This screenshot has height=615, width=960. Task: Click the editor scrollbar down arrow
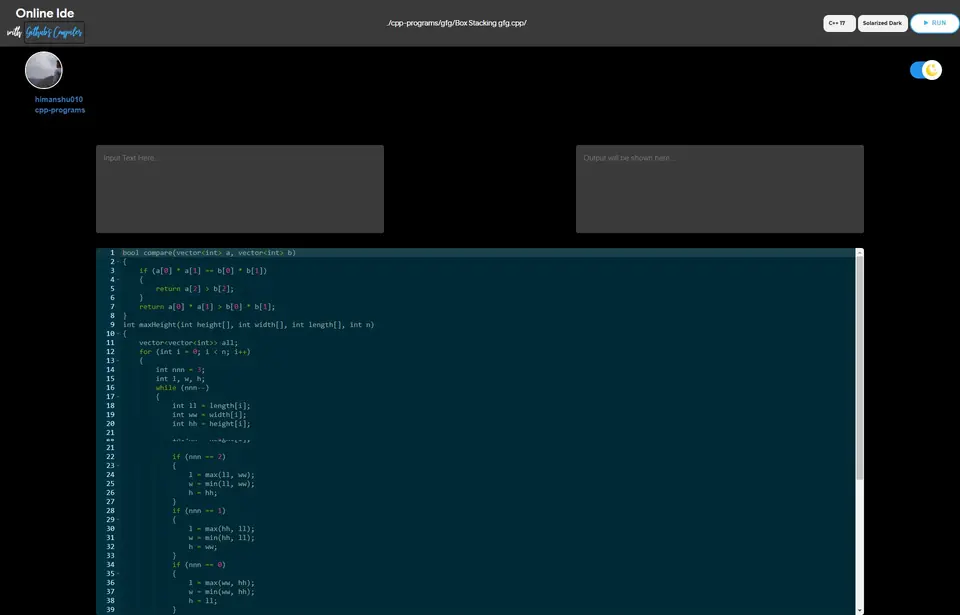pyautogui.click(x=860, y=610)
